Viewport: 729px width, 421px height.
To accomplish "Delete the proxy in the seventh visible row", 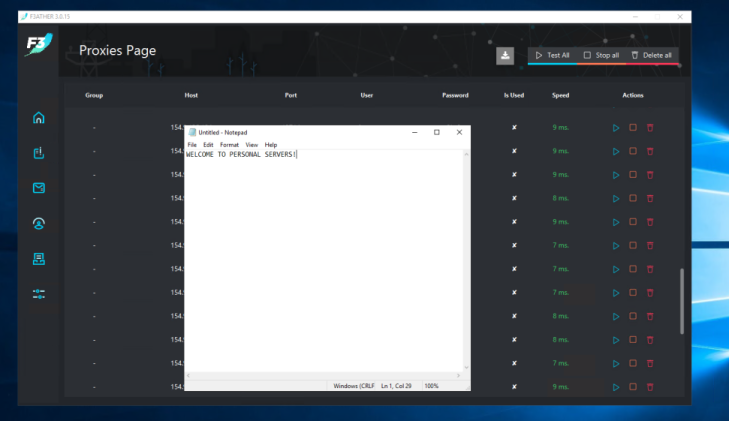I will 650,269.
